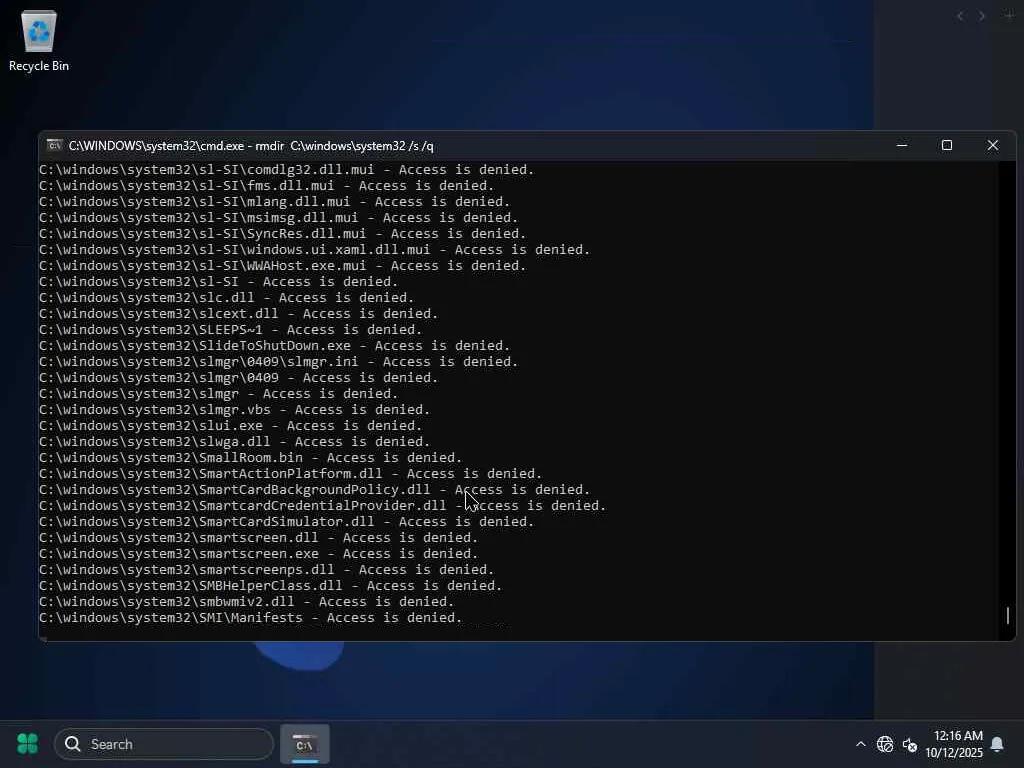Click the smbwmiv2.dll output line

(246, 601)
